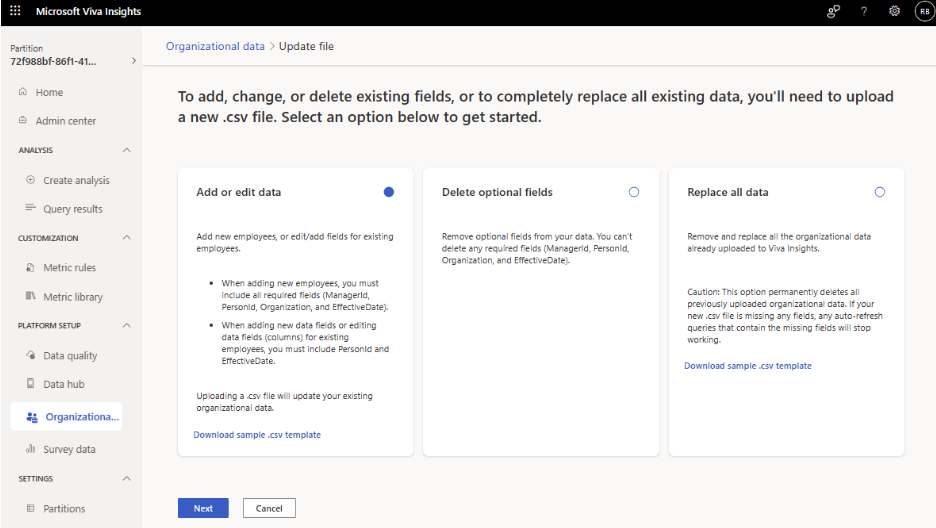
Task: Click the RB account avatar
Action: tap(925, 11)
